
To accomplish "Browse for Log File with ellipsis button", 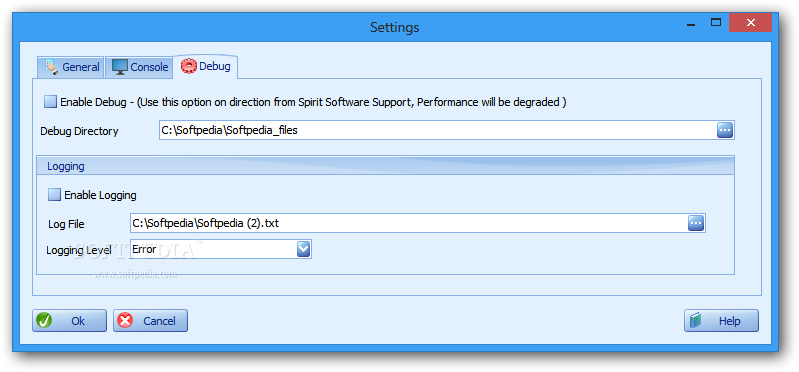I will 696,223.
